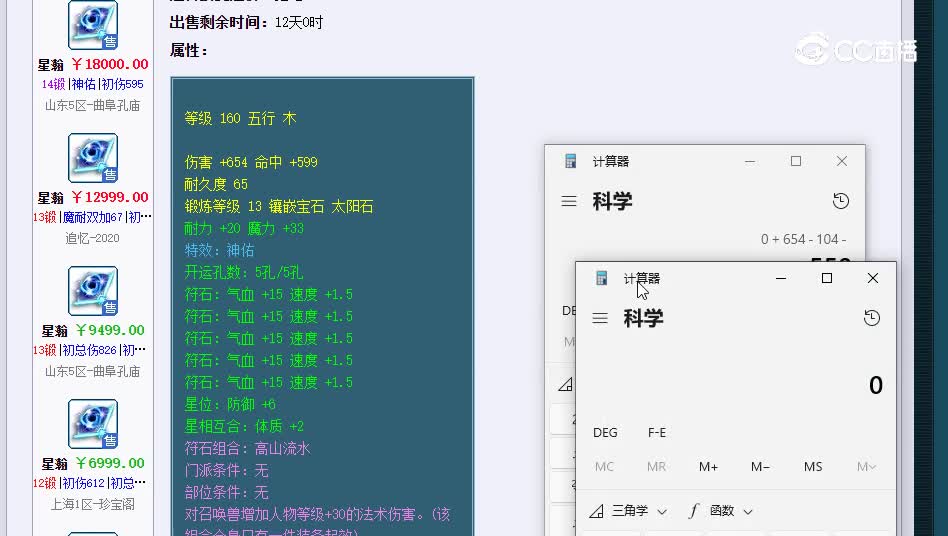Open front calculator hamburger navigation menu

pos(600,318)
